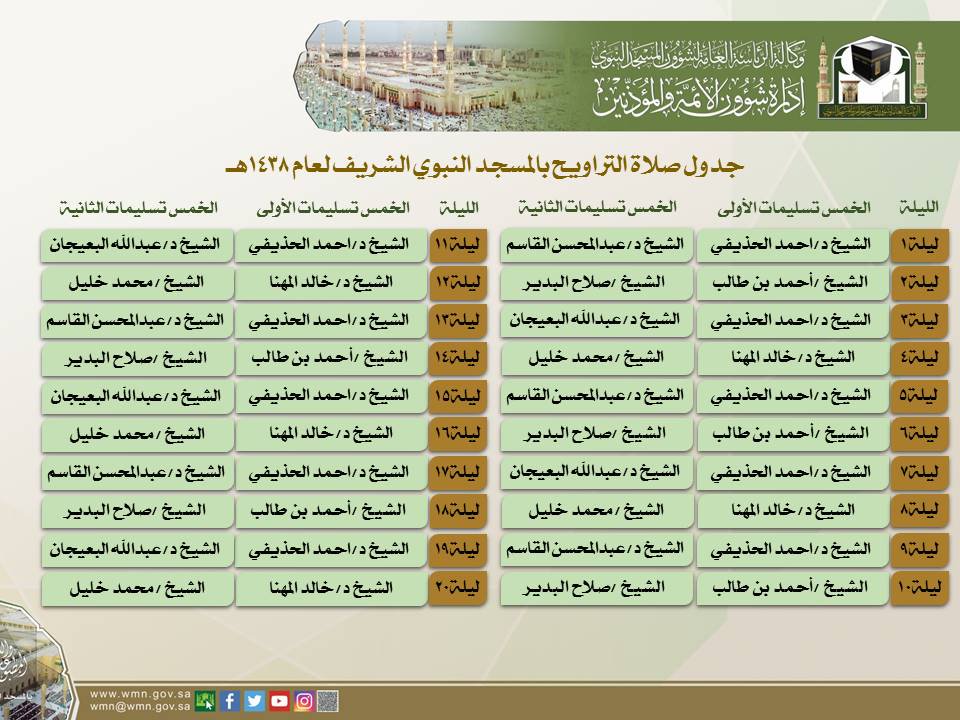Click the green website cursor icon
The width and height of the screenshot is (960, 720).
[205, 700]
